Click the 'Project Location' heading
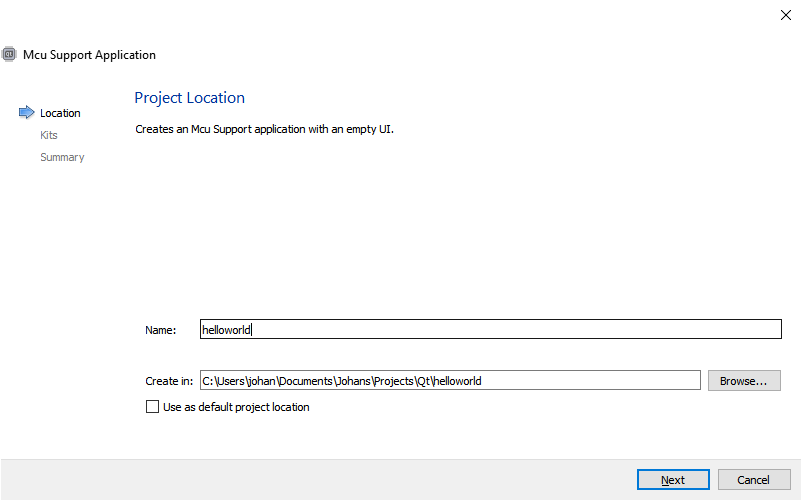Screen dimensions: 802x501 tap(189, 98)
